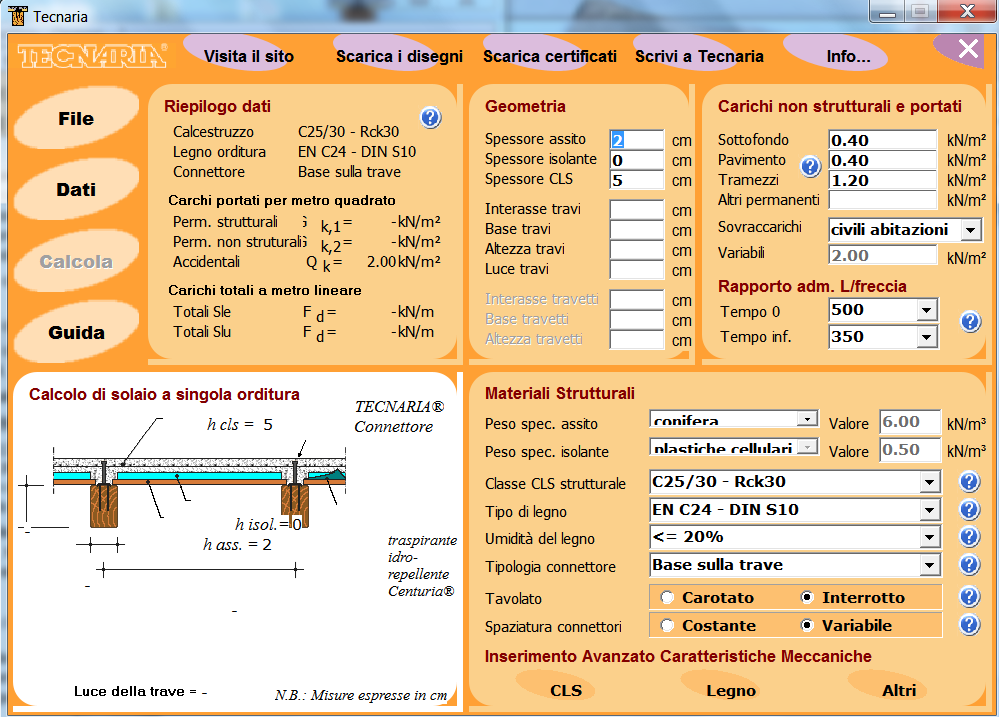The image size is (999, 717).
Task: Click the Spessore assito input field
Action: pos(636,140)
